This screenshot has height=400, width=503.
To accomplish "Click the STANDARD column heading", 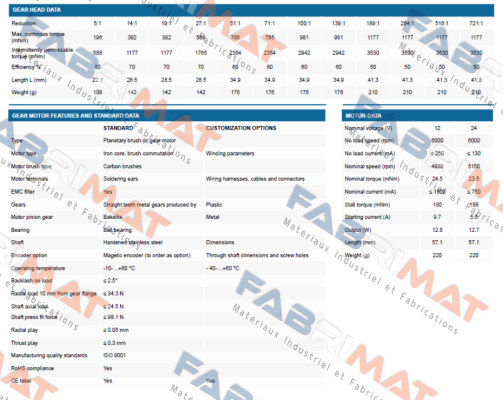I will tap(118, 128).
